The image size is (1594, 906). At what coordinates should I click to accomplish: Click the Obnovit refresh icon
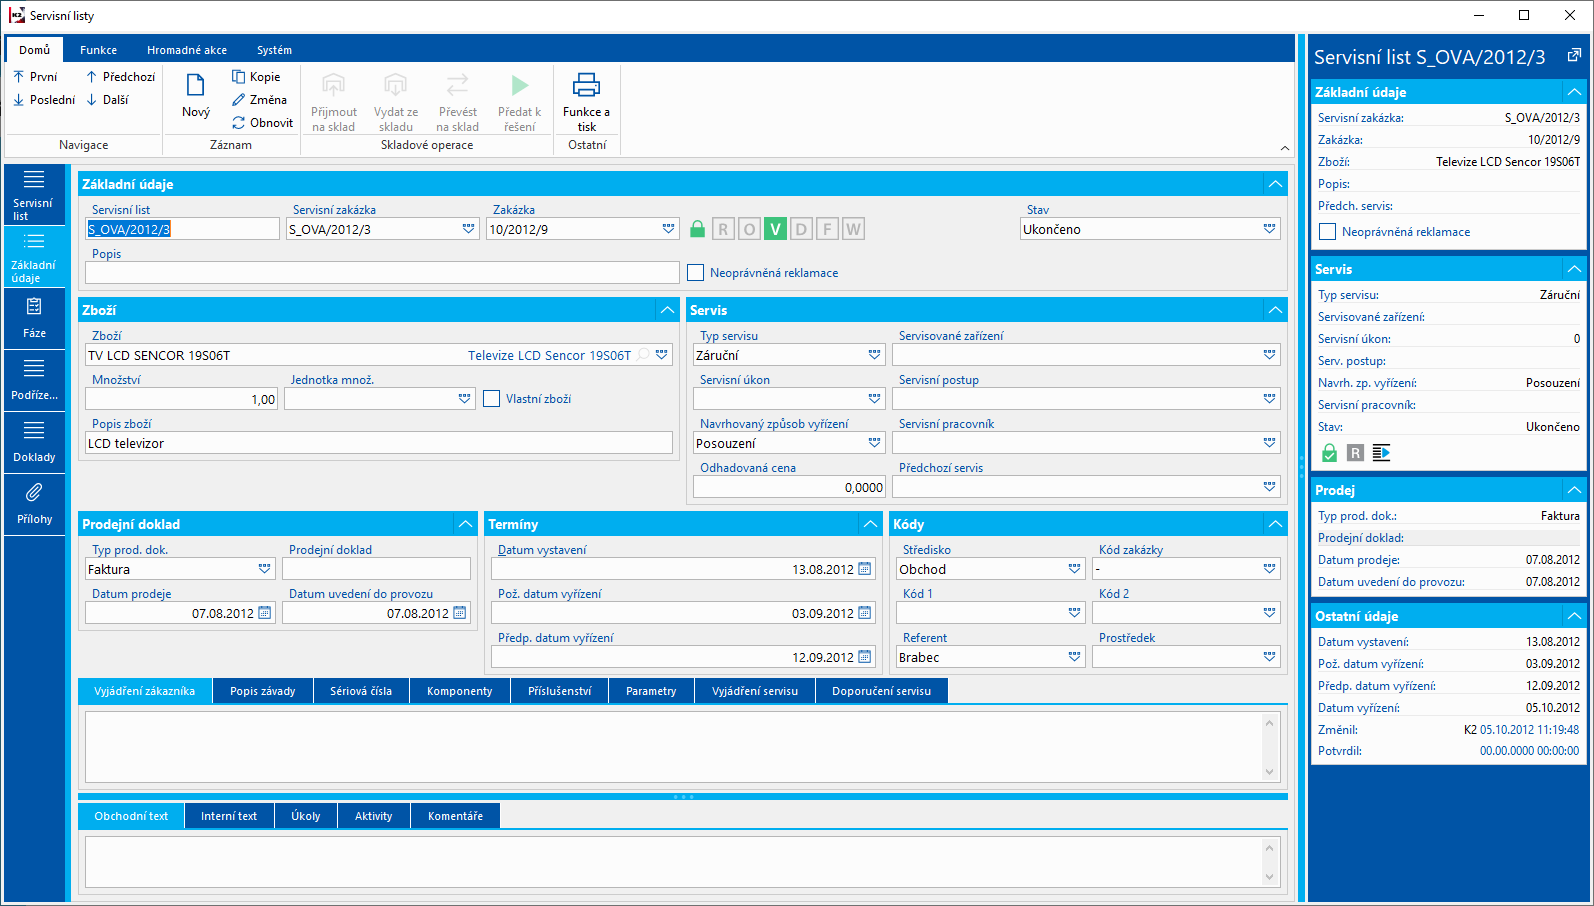point(239,123)
